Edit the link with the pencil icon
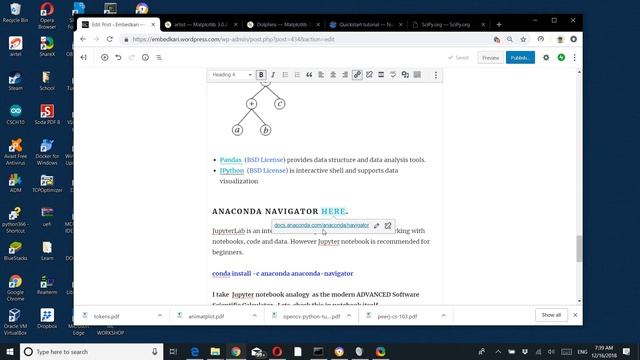This screenshot has width=640, height=360. point(377,226)
